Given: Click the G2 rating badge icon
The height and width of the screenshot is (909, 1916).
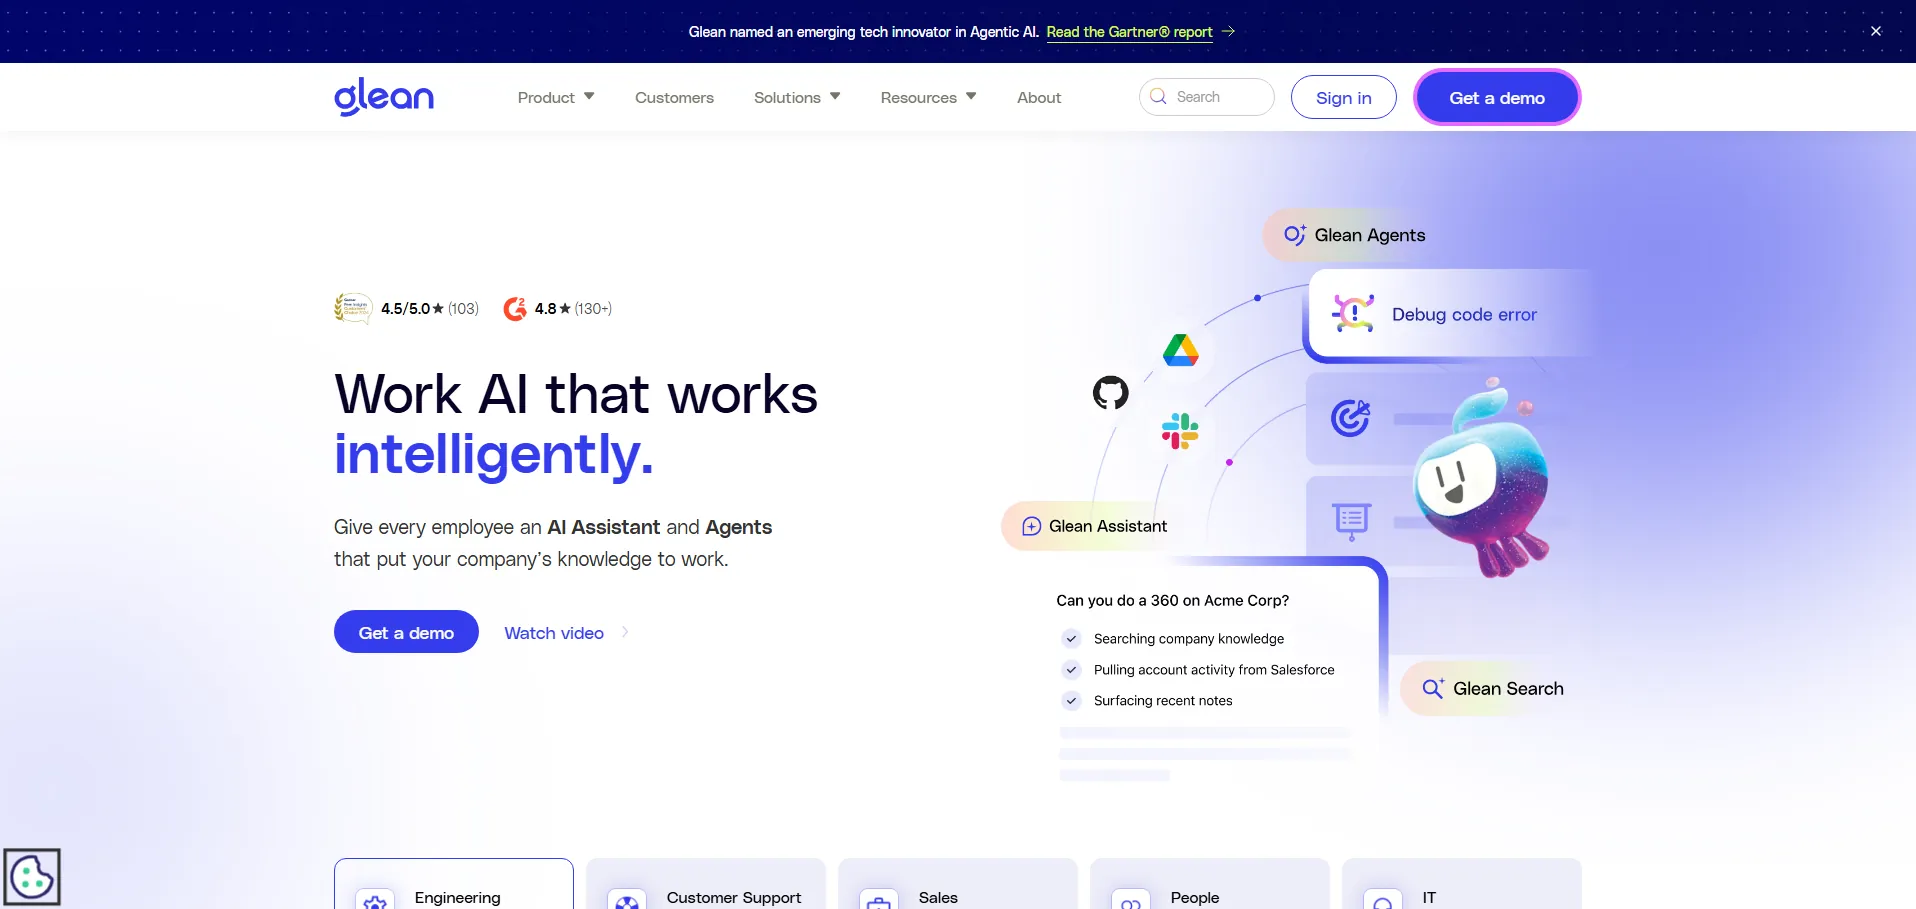Looking at the screenshot, I should 515,309.
